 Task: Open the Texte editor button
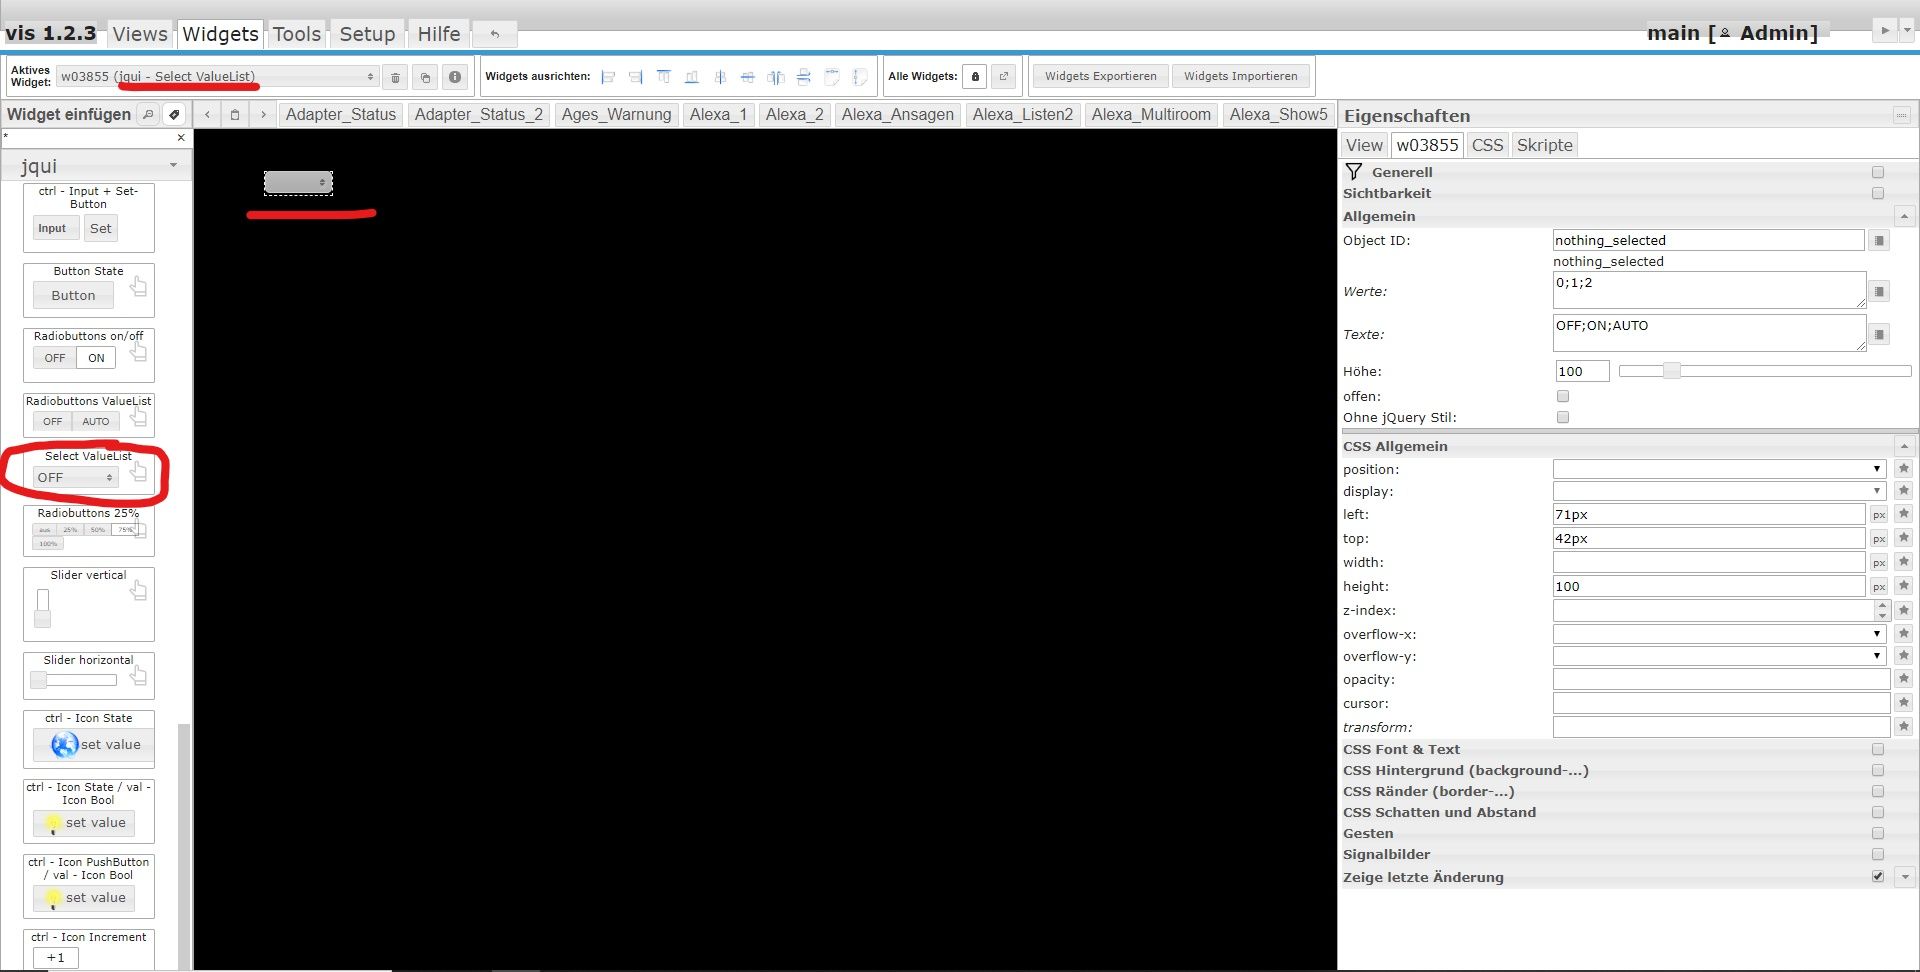pyautogui.click(x=1879, y=334)
